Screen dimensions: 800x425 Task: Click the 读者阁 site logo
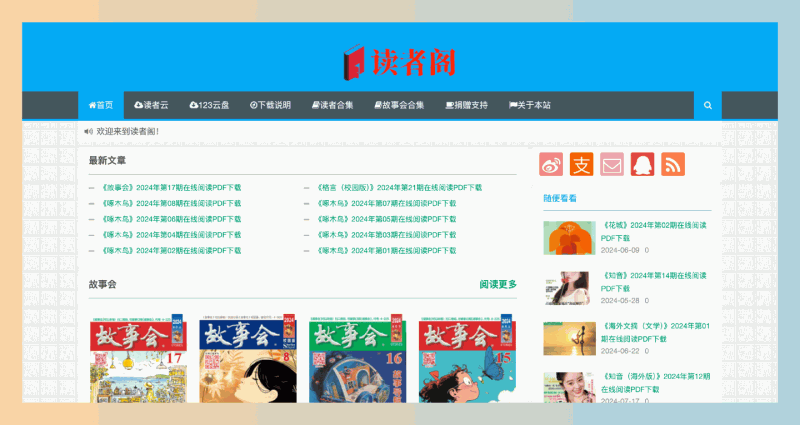tap(399, 62)
